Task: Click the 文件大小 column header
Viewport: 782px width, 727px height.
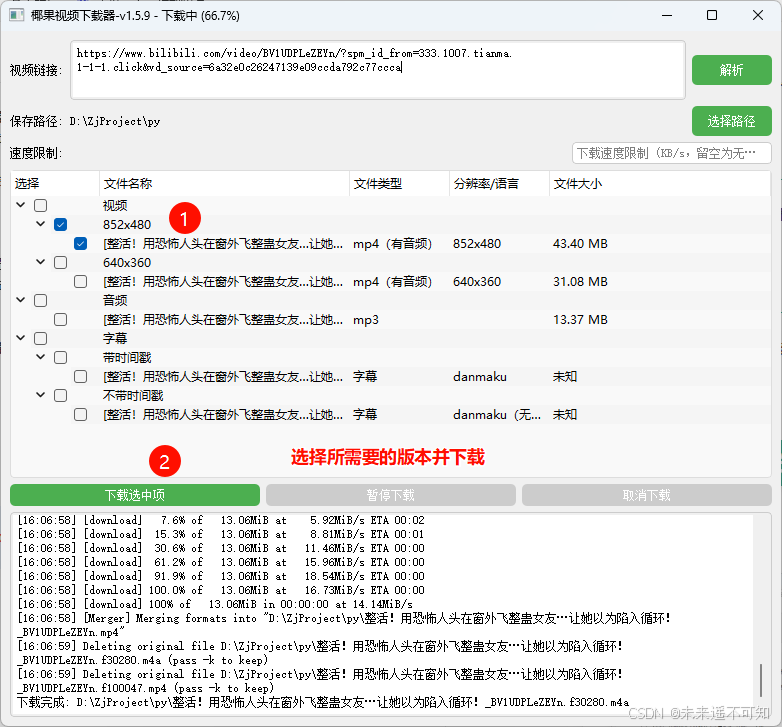Action: (x=660, y=183)
